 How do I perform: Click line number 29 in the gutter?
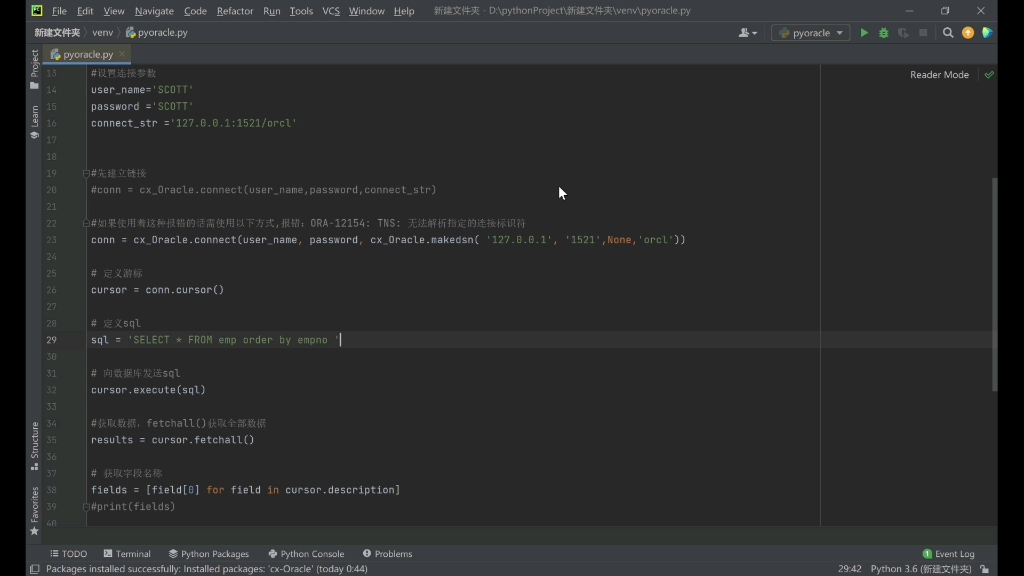pos(51,339)
